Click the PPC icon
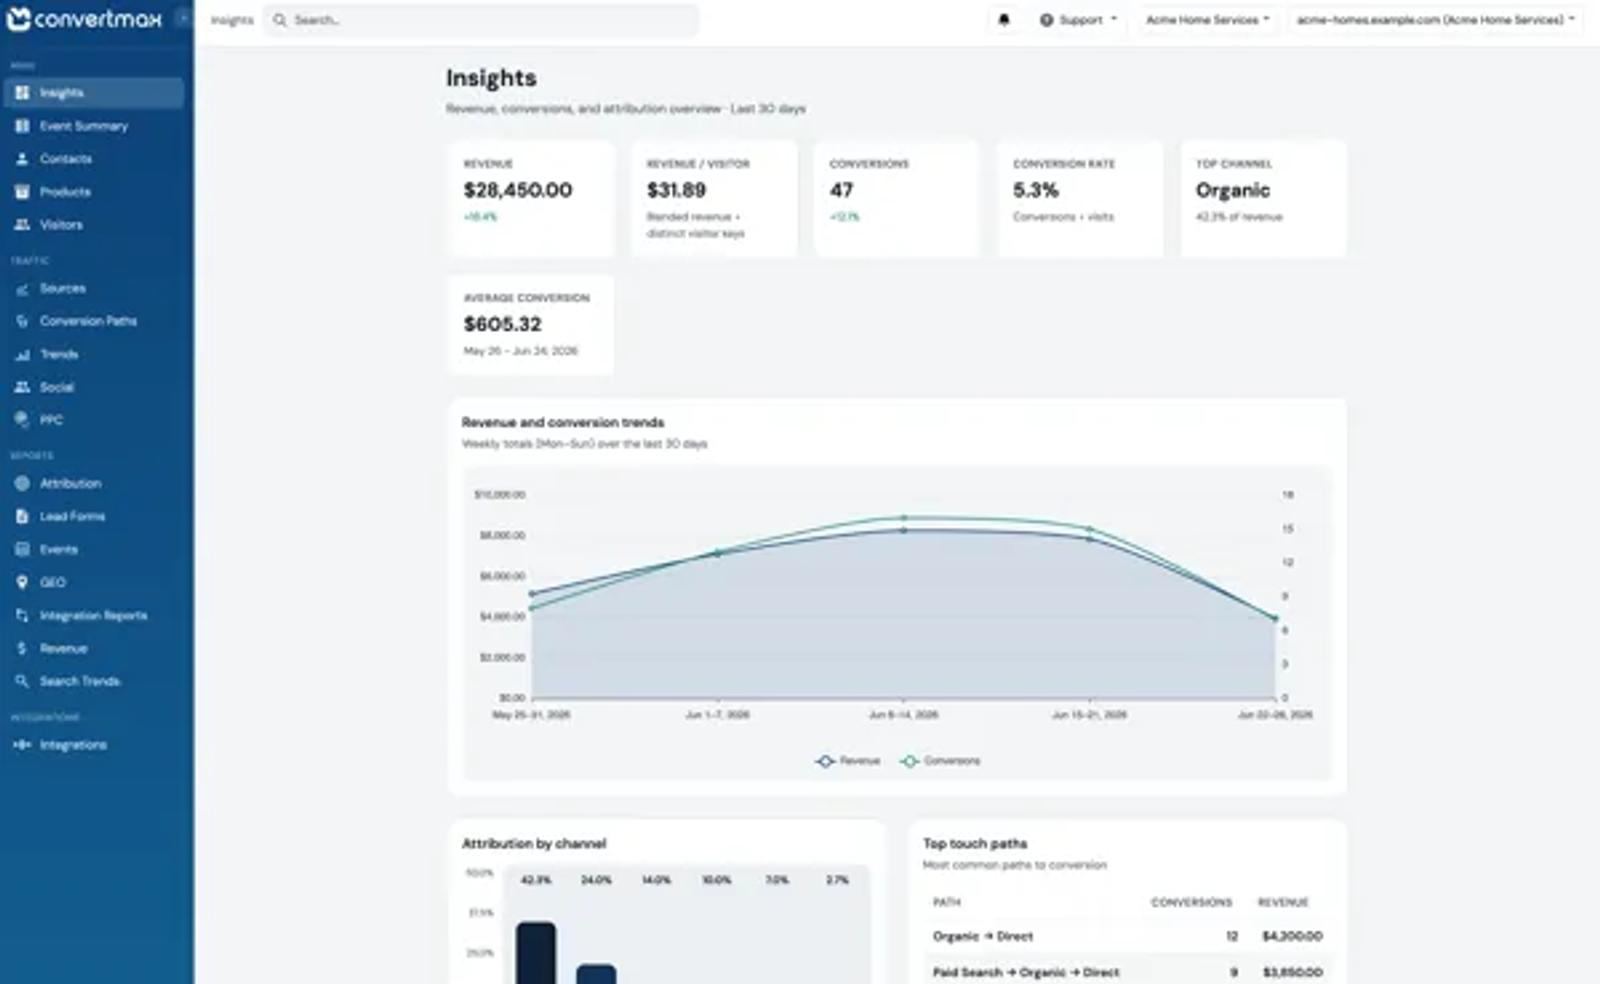Image resolution: width=1600 pixels, height=984 pixels. click(x=22, y=420)
